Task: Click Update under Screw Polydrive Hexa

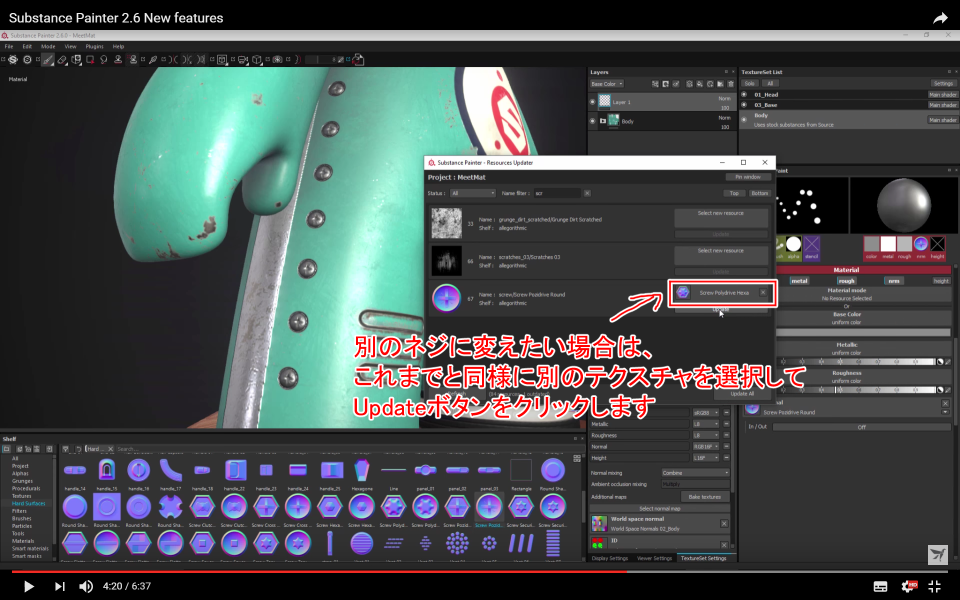Action: (721, 310)
